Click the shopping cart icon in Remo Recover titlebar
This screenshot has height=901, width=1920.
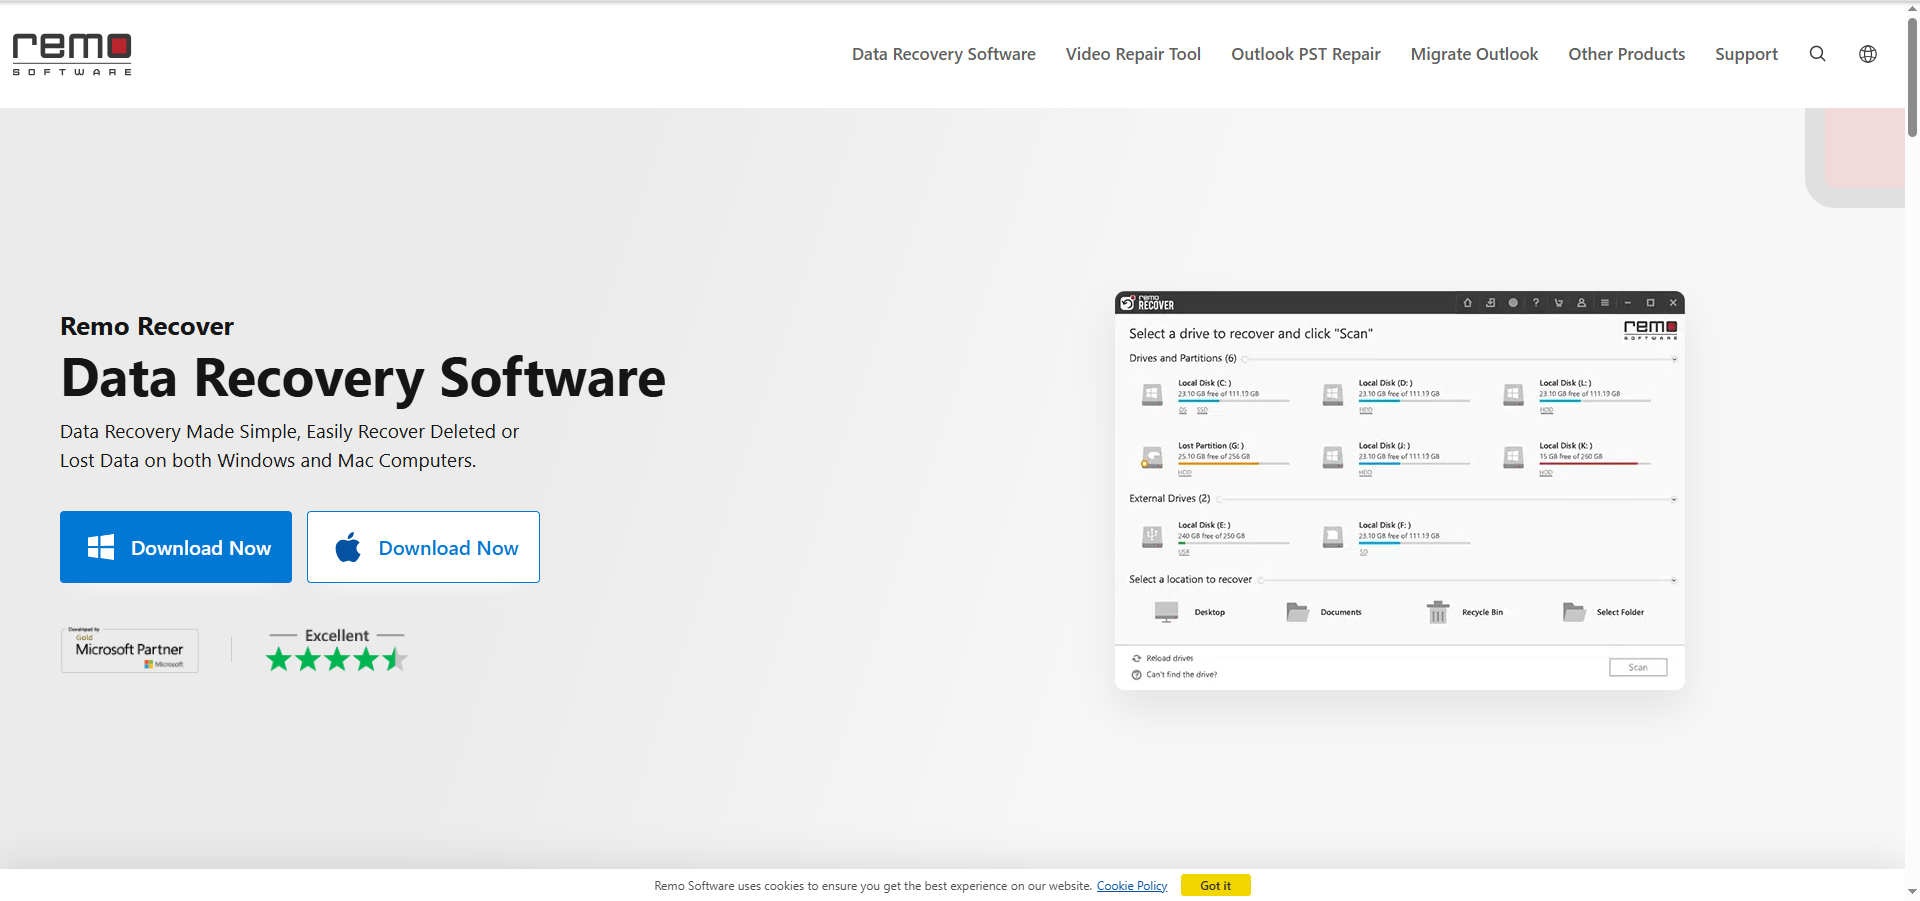click(1558, 303)
